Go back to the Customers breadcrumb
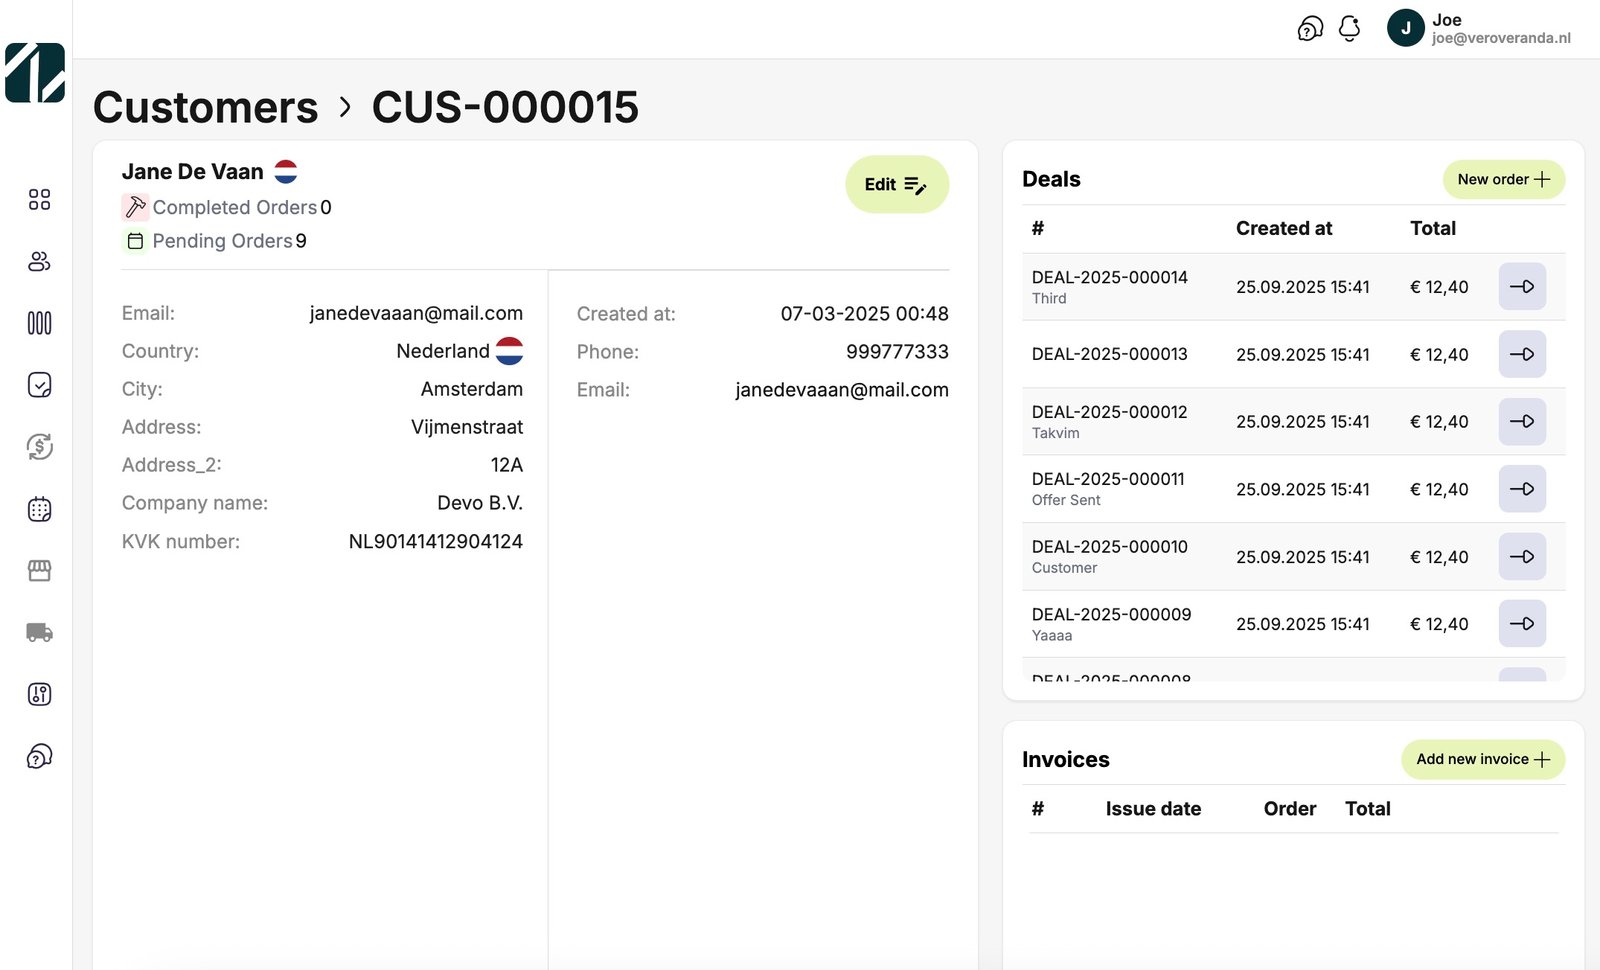The width and height of the screenshot is (1600, 970). coord(206,107)
